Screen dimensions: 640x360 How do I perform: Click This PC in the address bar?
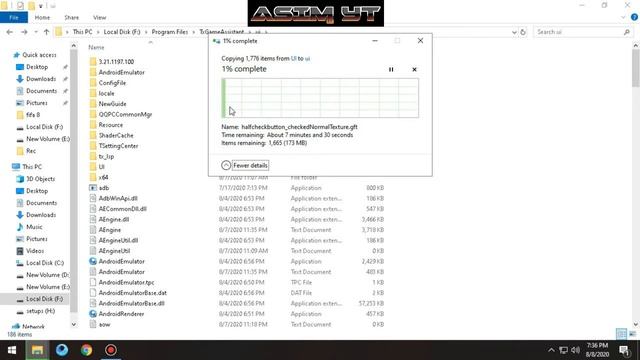[82, 32]
